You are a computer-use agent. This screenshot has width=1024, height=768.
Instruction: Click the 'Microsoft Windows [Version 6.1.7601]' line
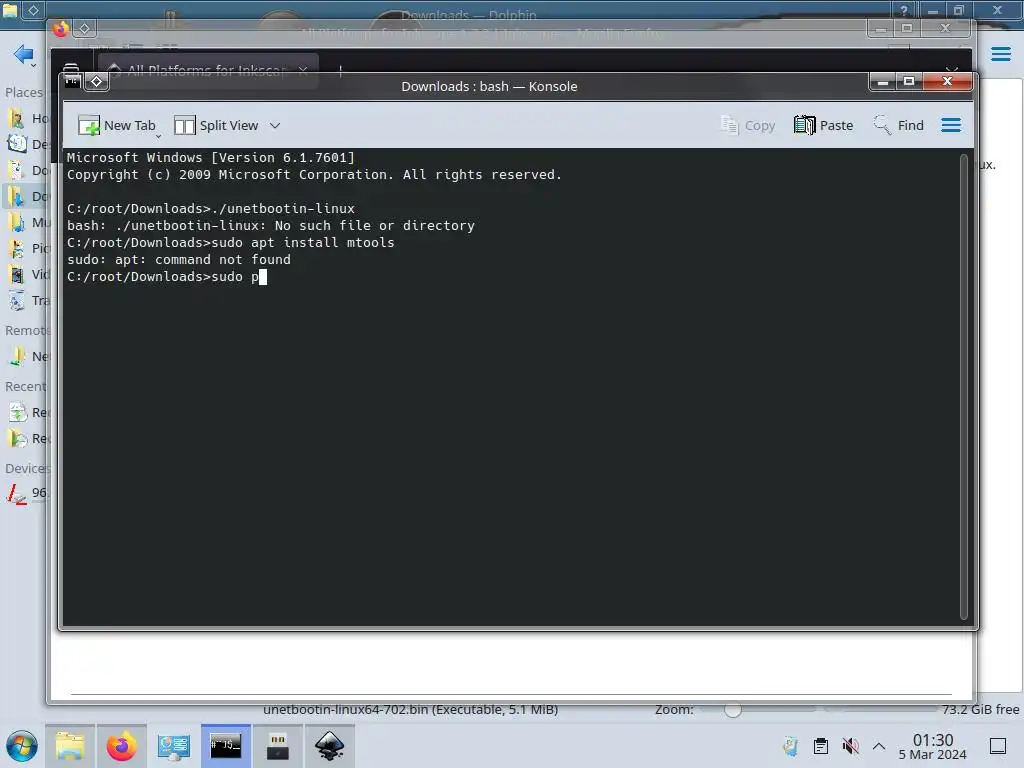click(x=211, y=157)
